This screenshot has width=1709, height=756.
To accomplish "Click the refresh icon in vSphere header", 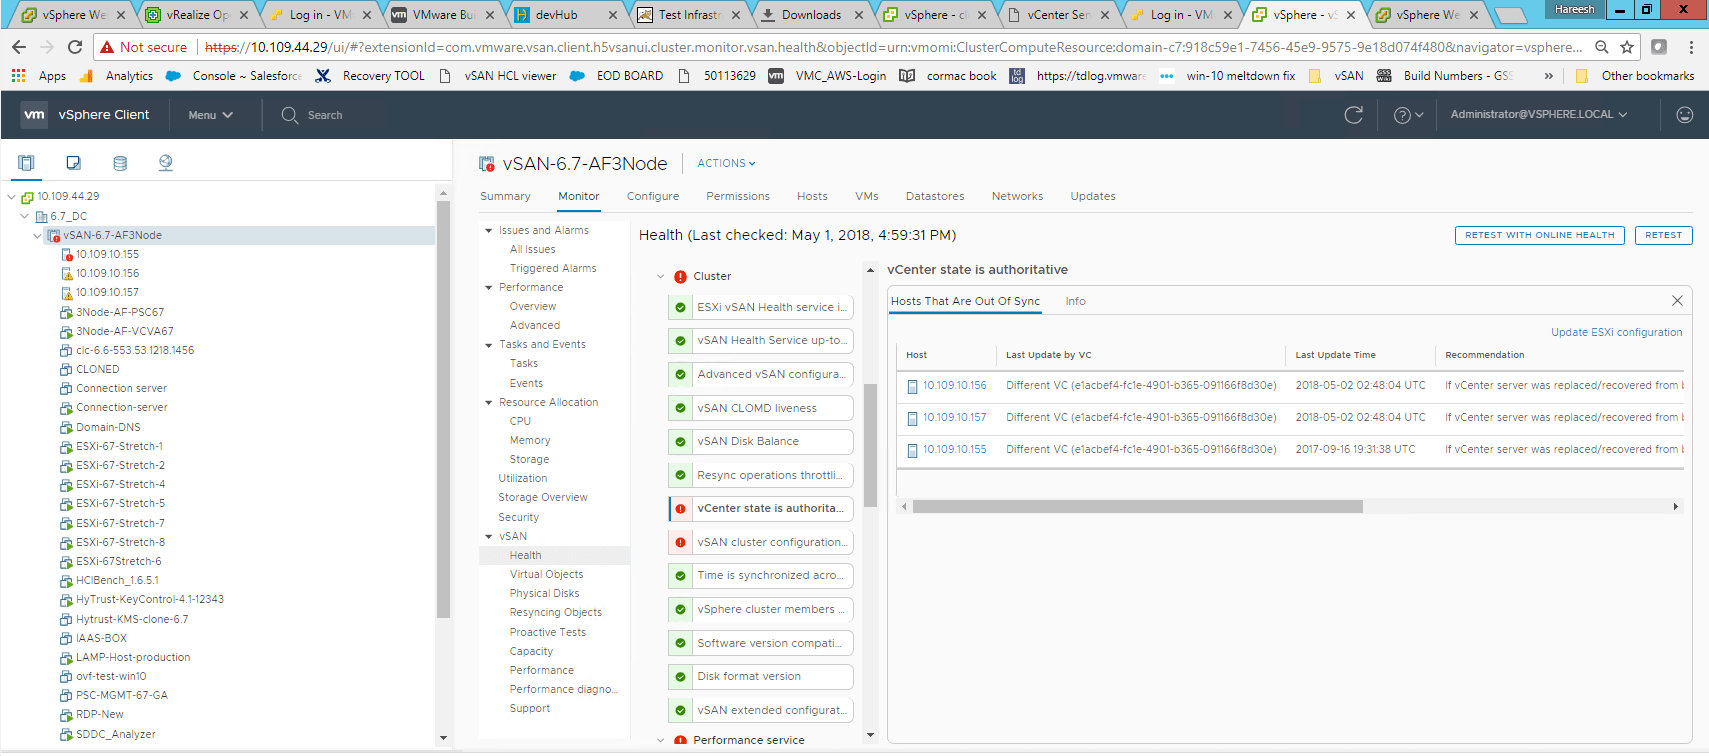I will click(x=1353, y=115).
